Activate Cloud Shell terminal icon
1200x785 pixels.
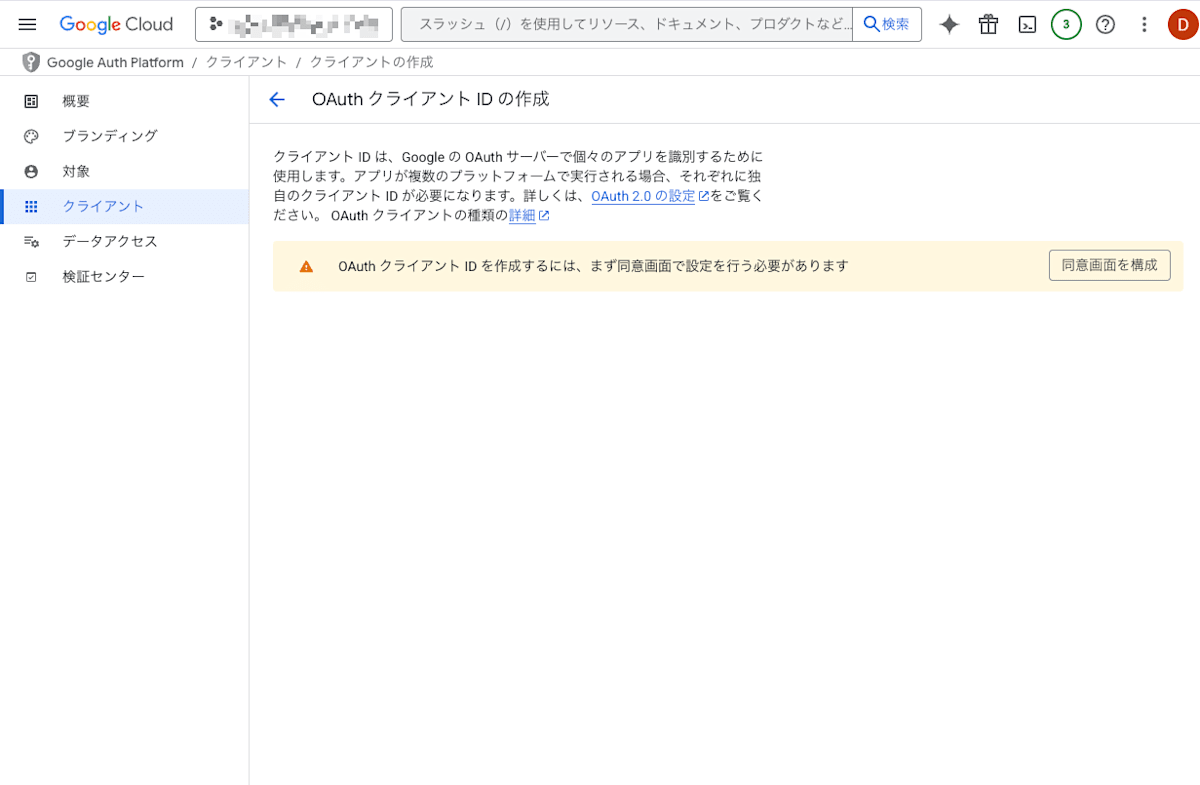[1027, 25]
